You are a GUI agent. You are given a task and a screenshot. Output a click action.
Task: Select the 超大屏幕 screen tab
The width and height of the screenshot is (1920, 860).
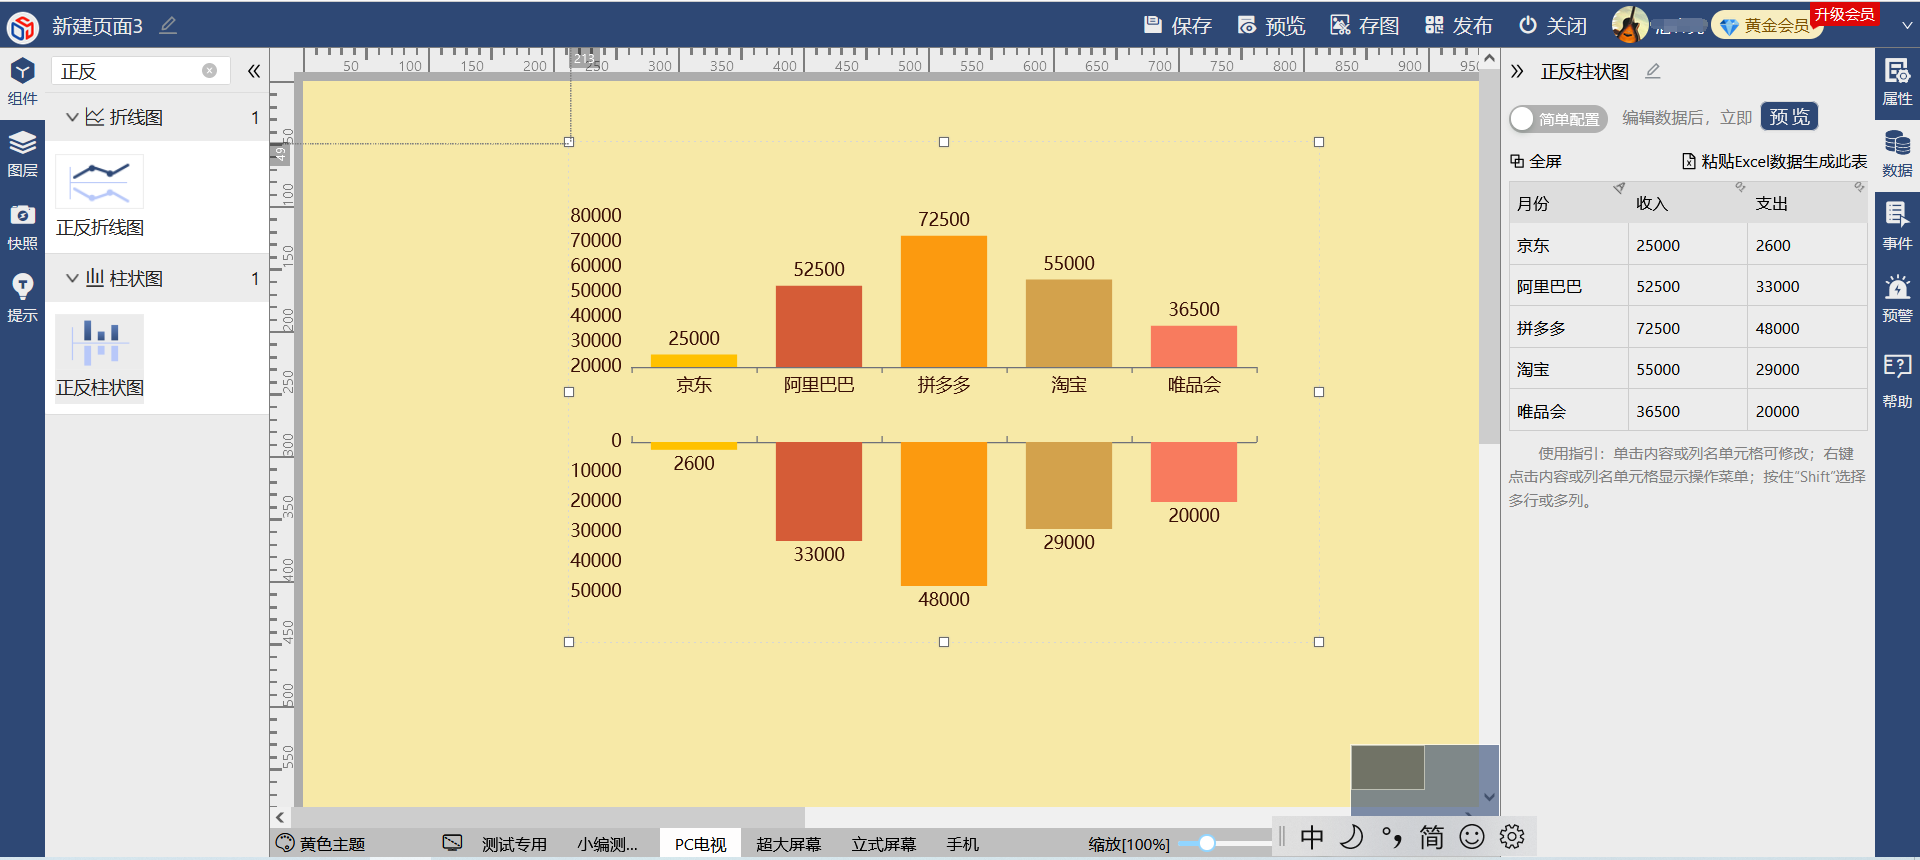(x=788, y=844)
